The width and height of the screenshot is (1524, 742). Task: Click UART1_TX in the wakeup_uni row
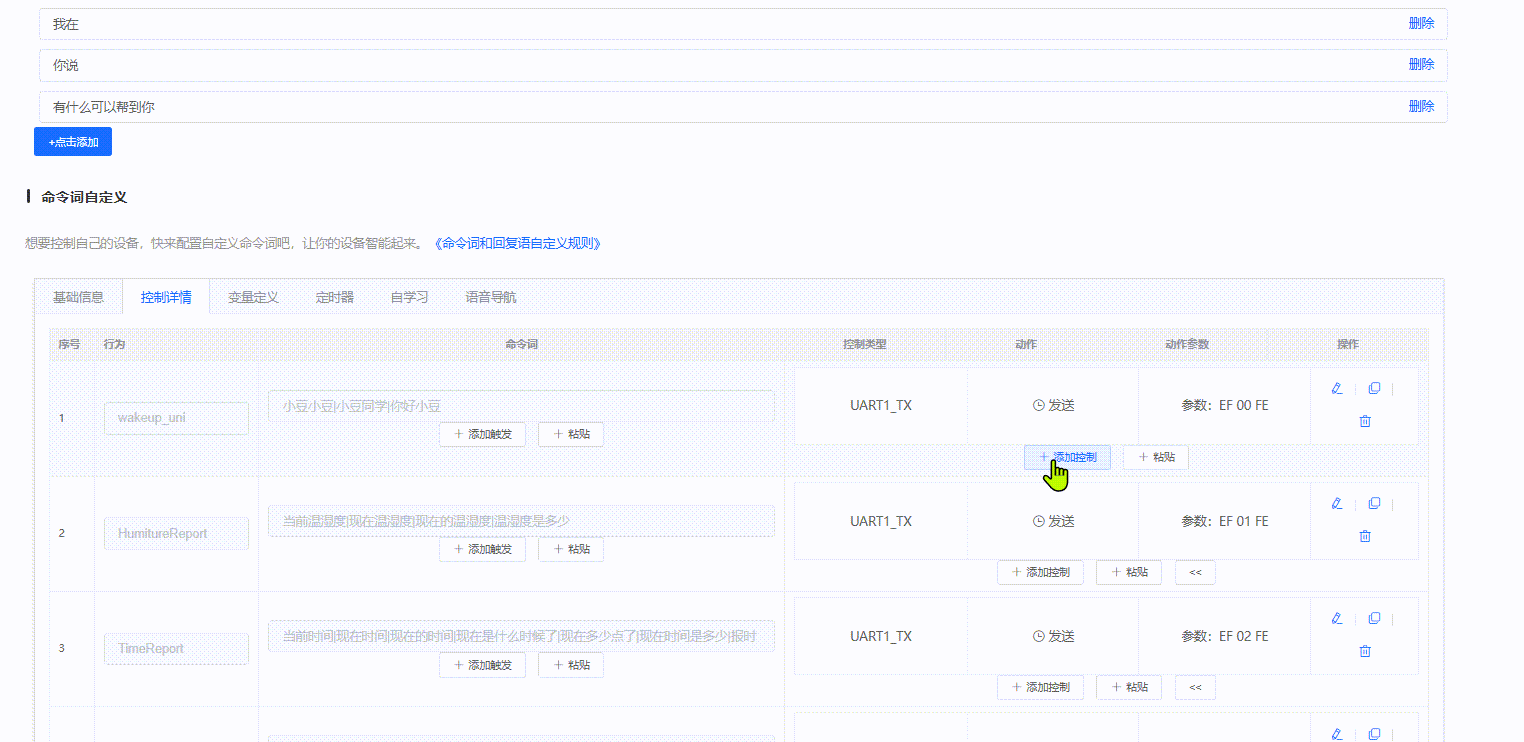click(x=881, y=406)
